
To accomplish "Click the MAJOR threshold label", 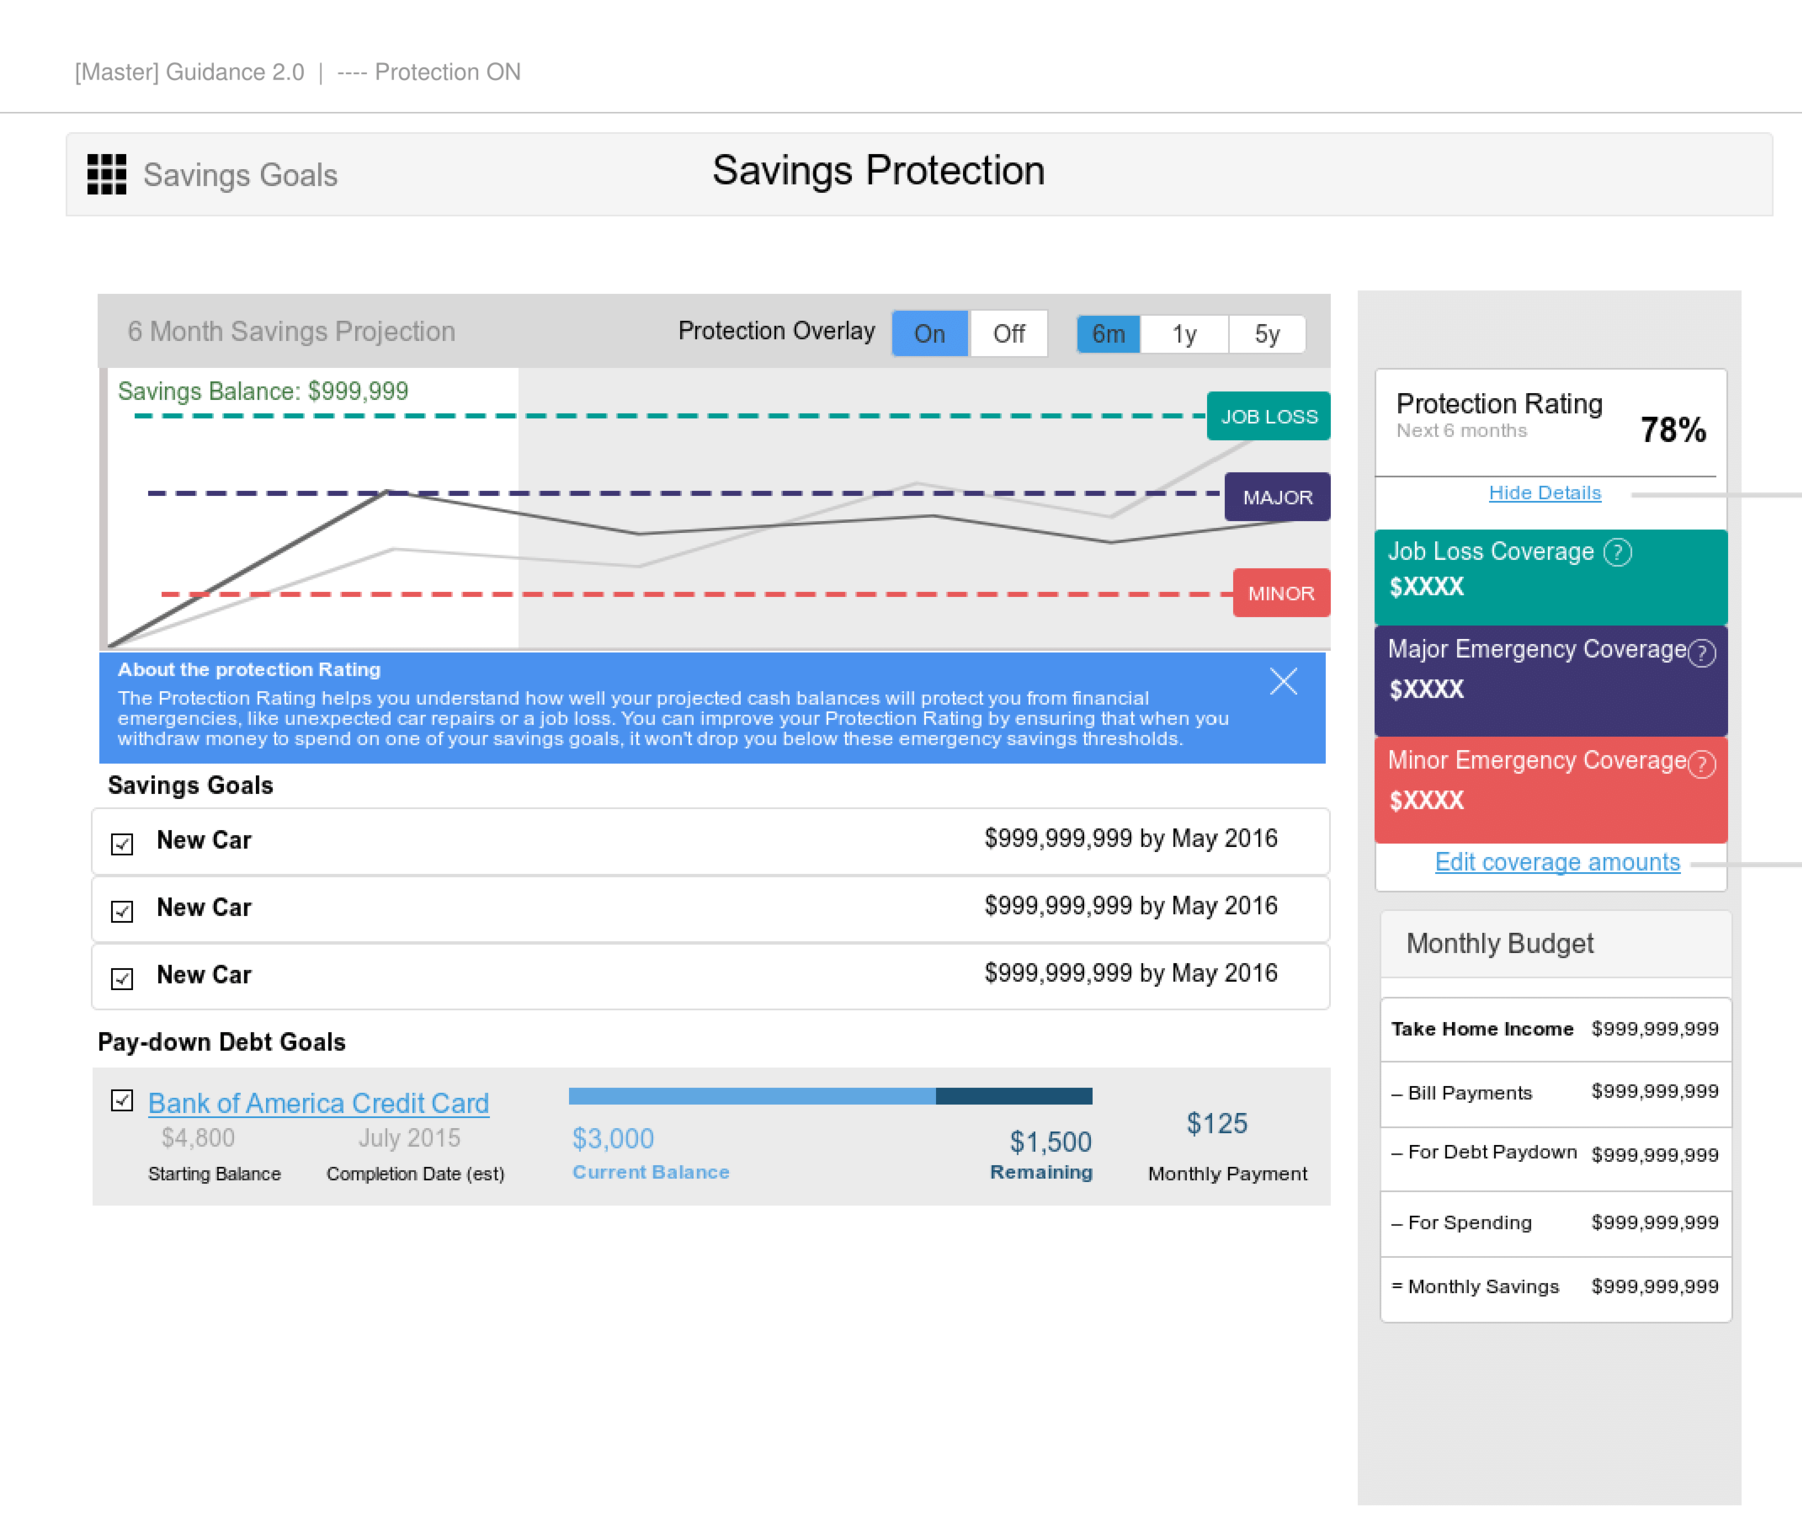I will (x=1277, y=497).
